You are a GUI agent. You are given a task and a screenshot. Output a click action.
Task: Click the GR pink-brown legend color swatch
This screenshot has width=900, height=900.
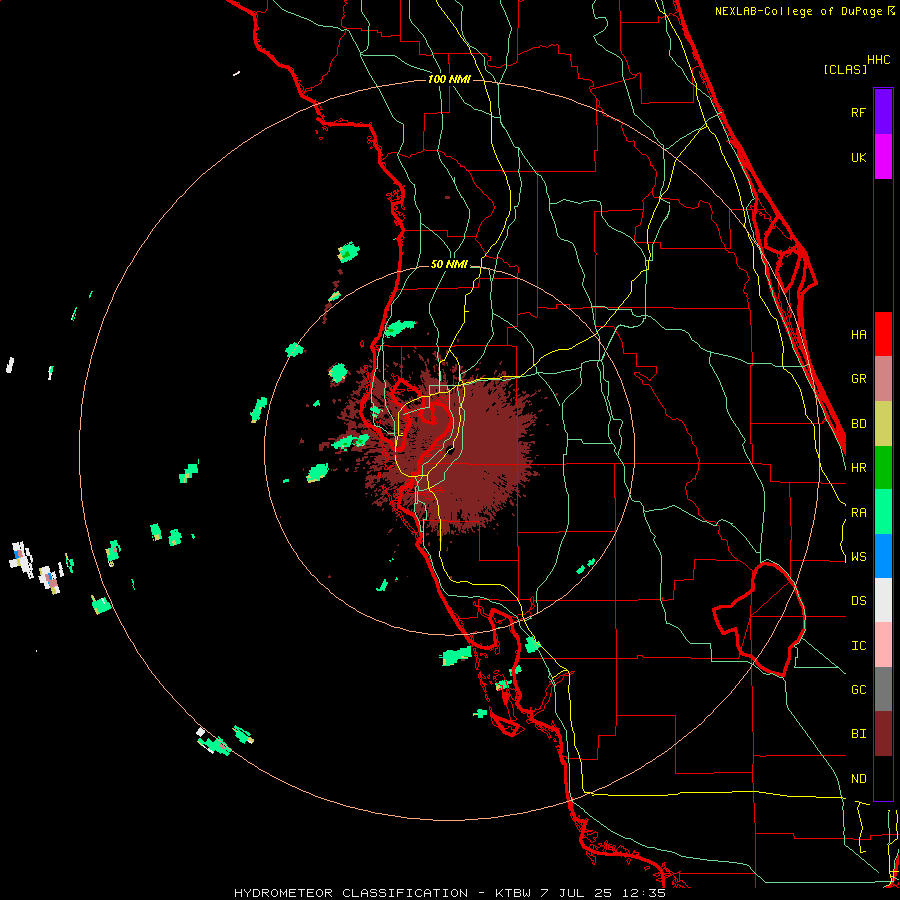[883, 379]
